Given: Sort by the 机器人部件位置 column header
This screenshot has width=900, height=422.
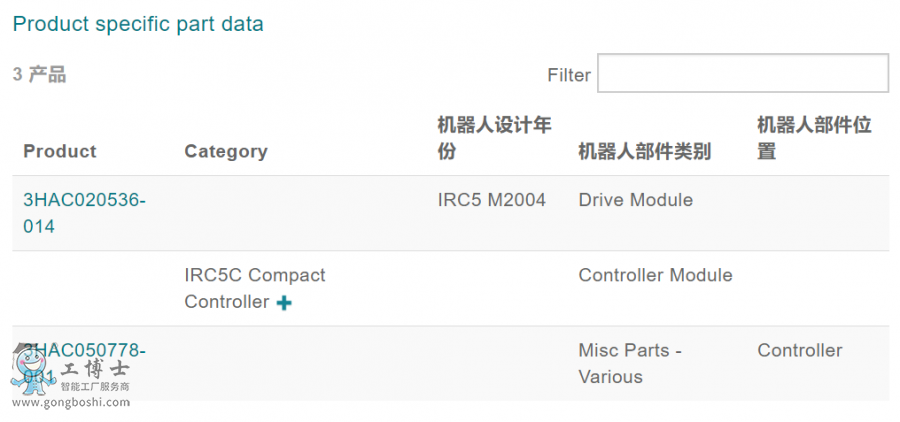Looking at the screenshot, I should [814, 138].
